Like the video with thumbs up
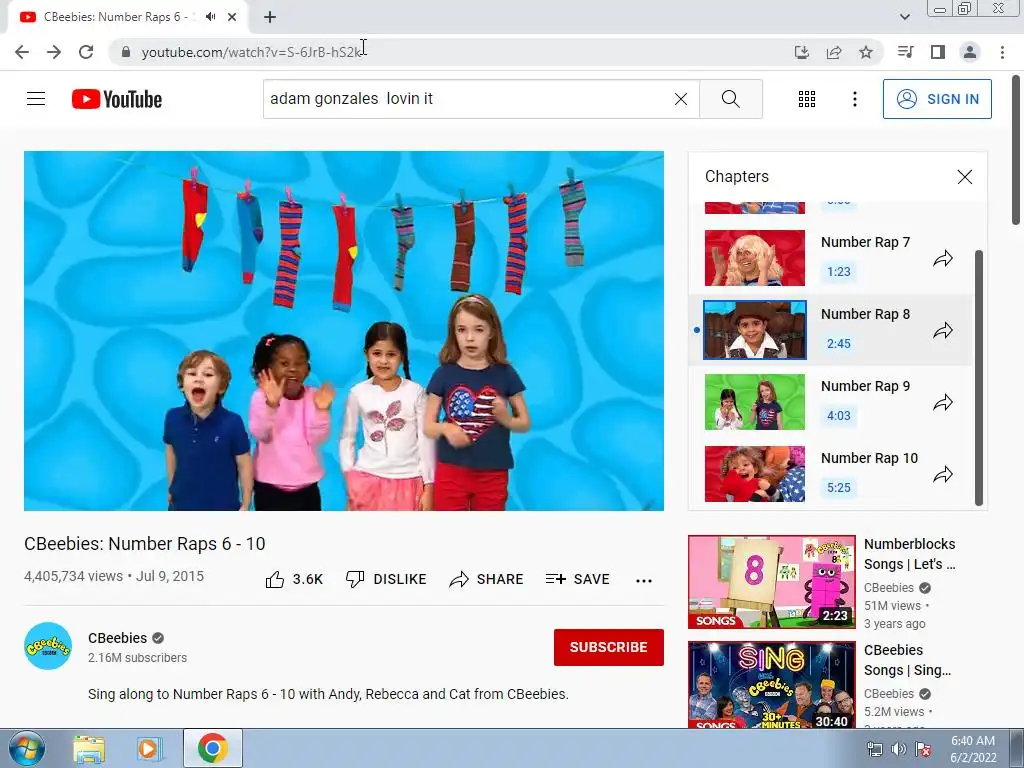The height and width of the screenshot is (768, 1024). 294,579
